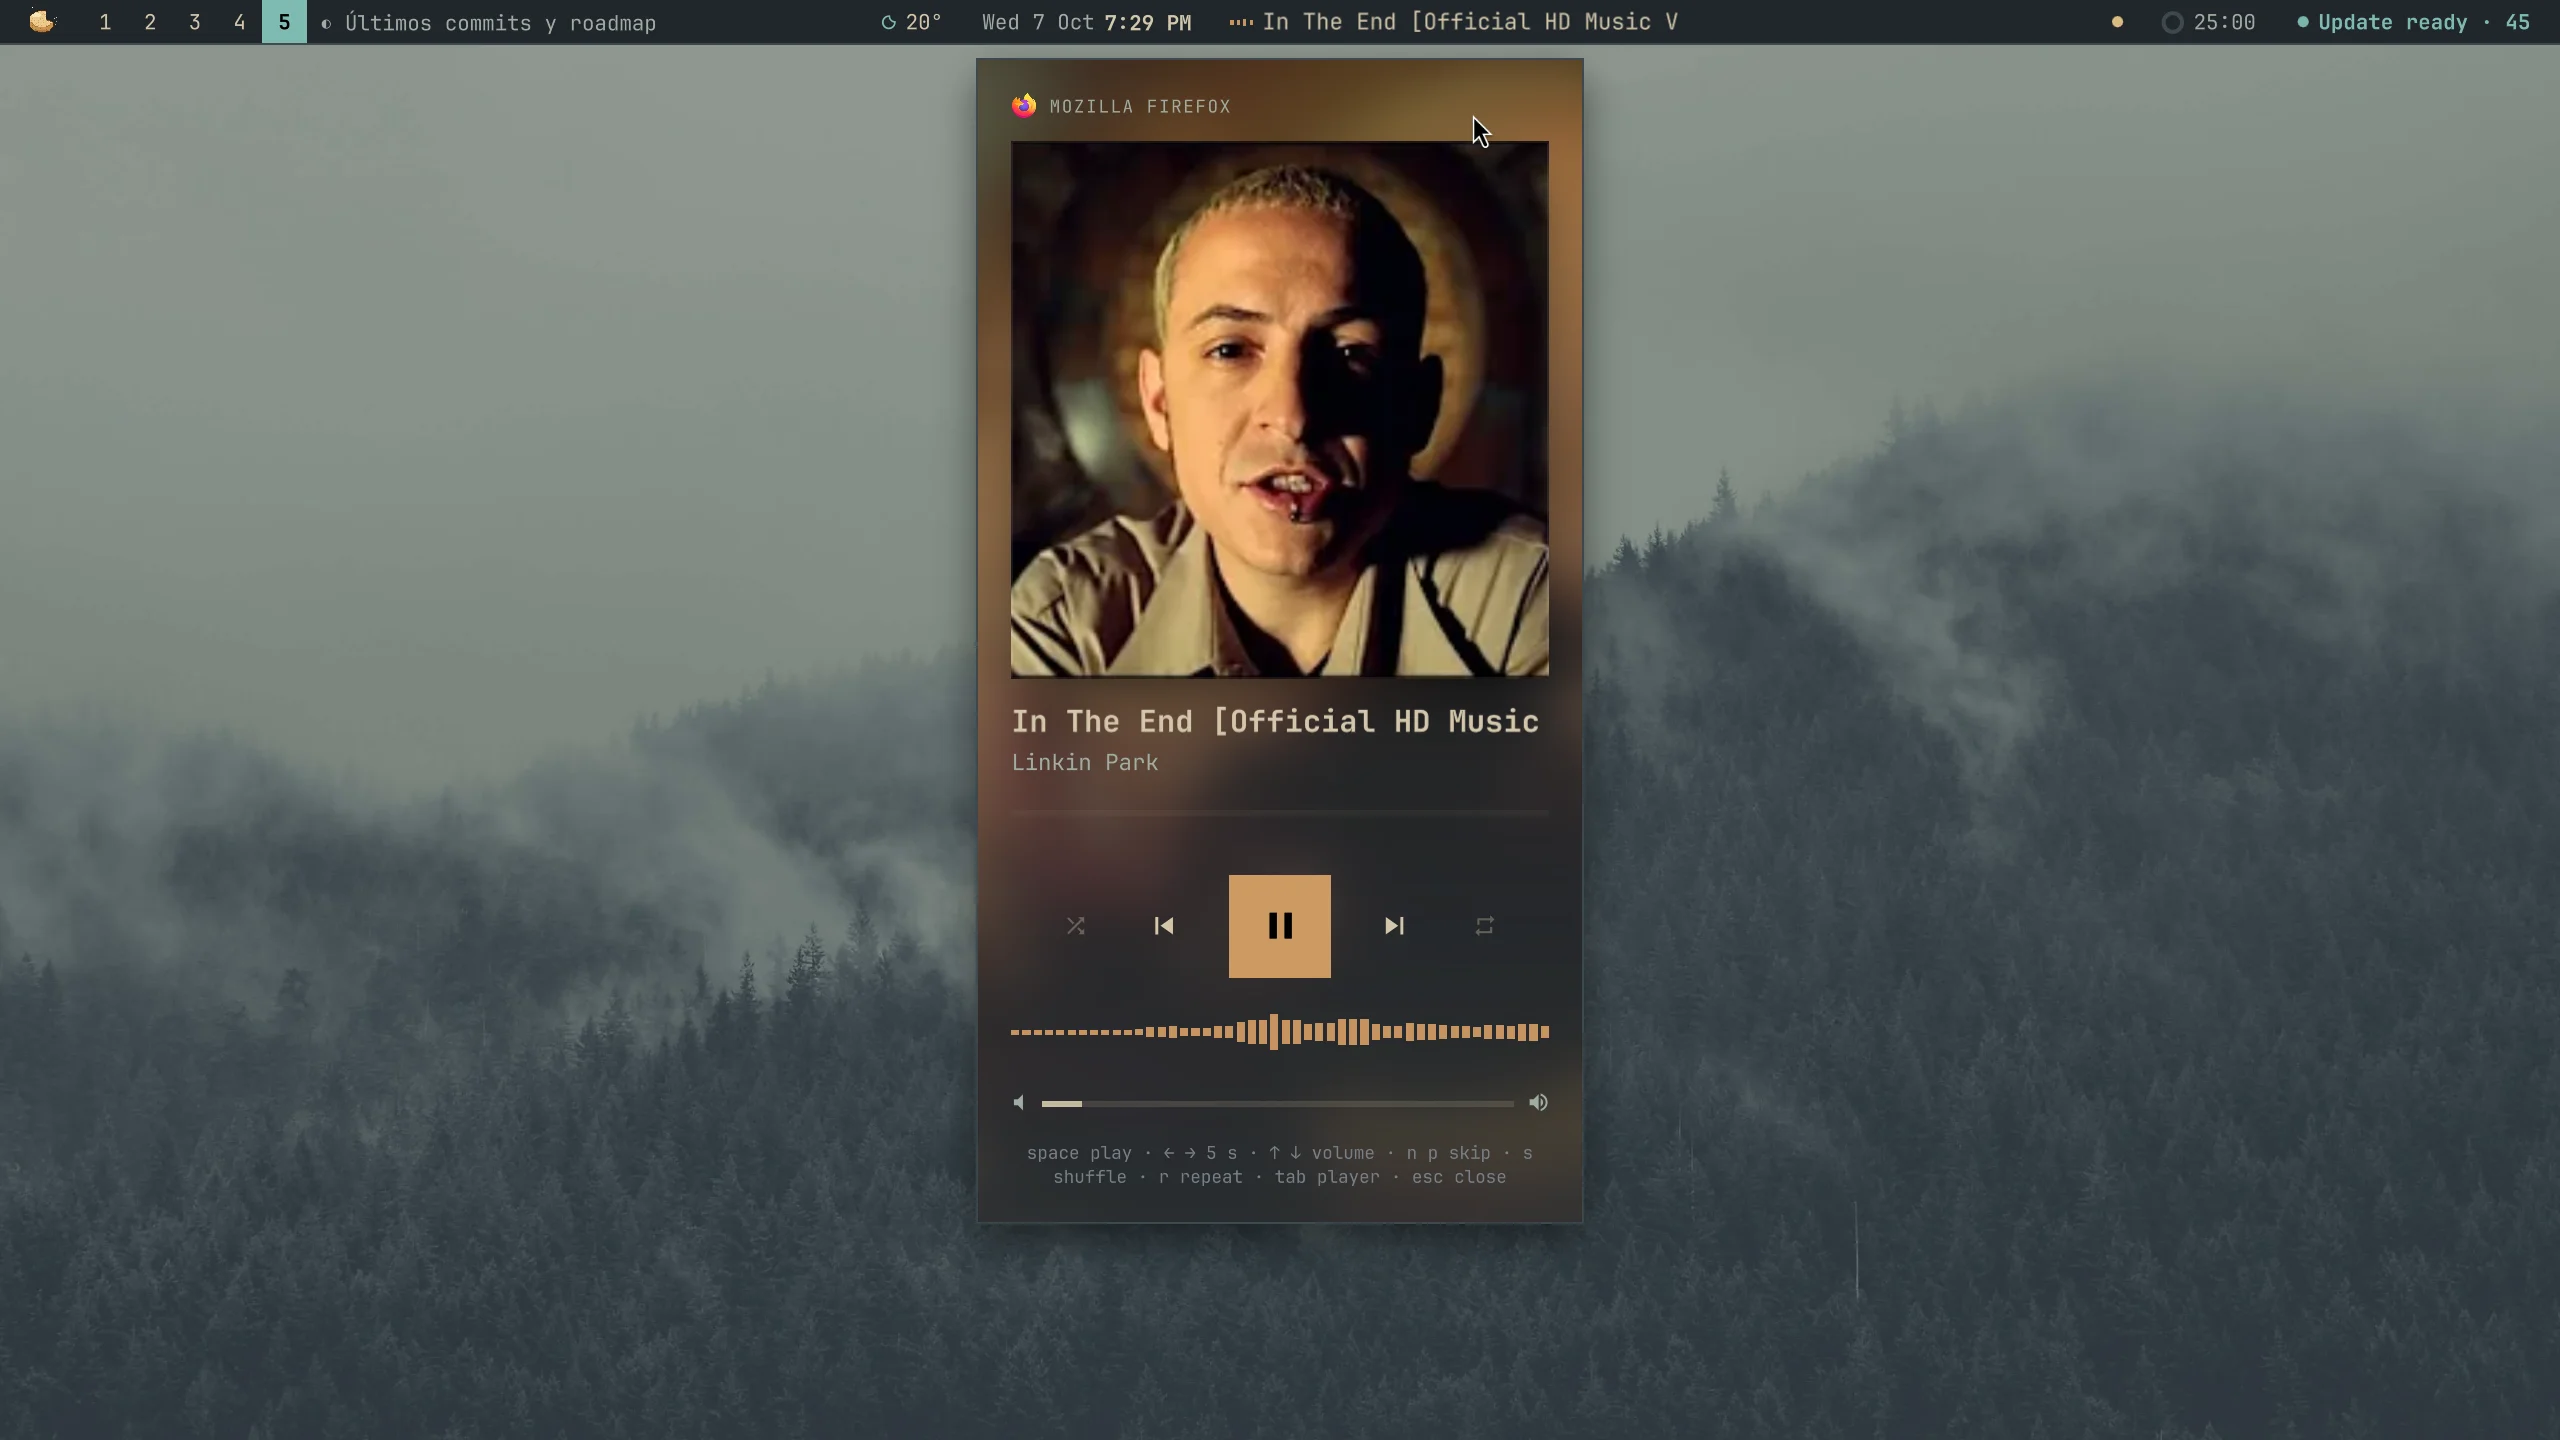Click the now playing title in top bar
Screen dimensions: 2560x1440
pyautogui.click(x=1470, y=22)
